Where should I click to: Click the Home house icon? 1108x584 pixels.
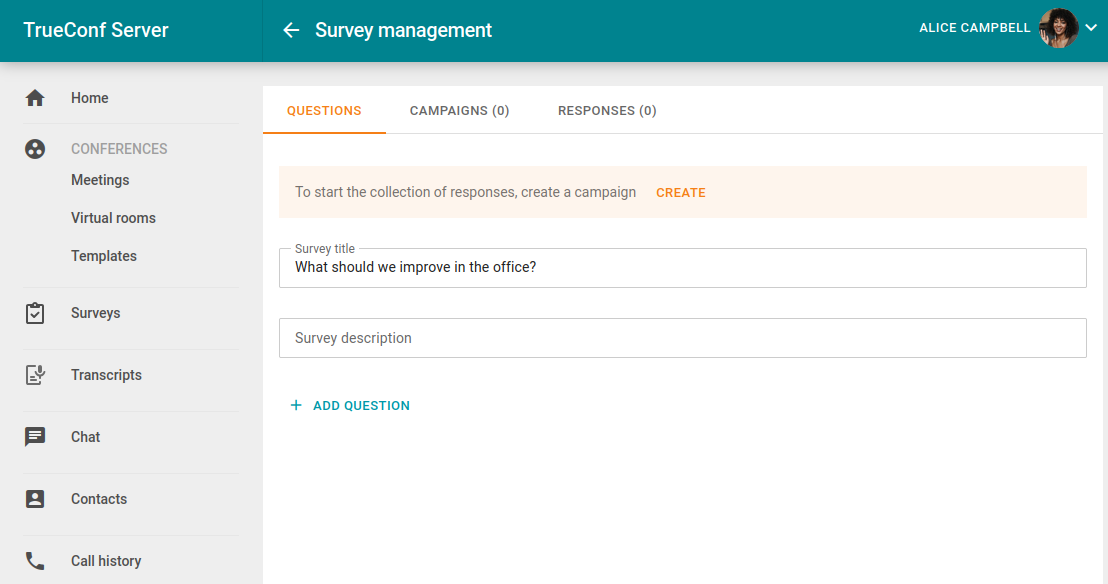click(x=35, y=98)
